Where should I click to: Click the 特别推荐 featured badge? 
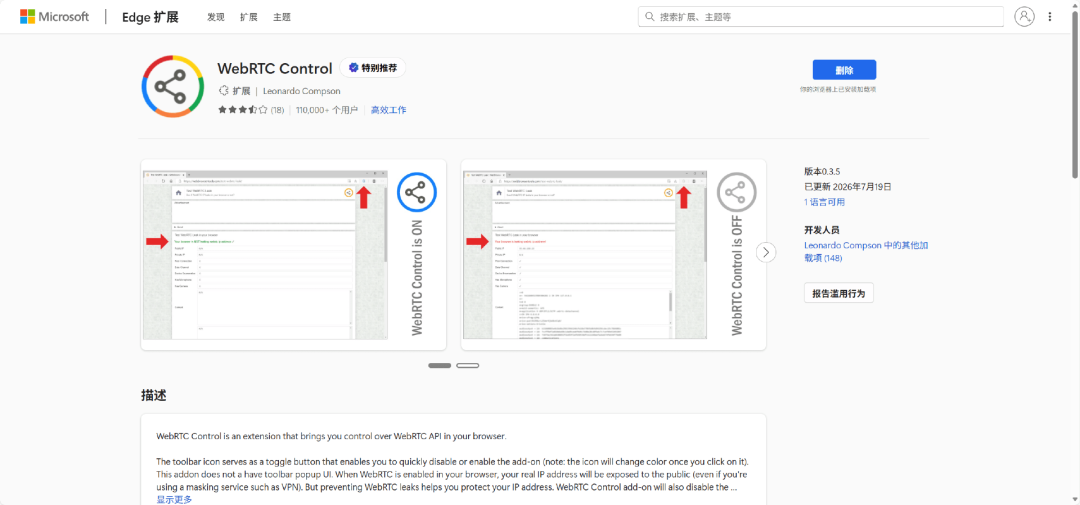pyautogui.click(x=373, y=68)
